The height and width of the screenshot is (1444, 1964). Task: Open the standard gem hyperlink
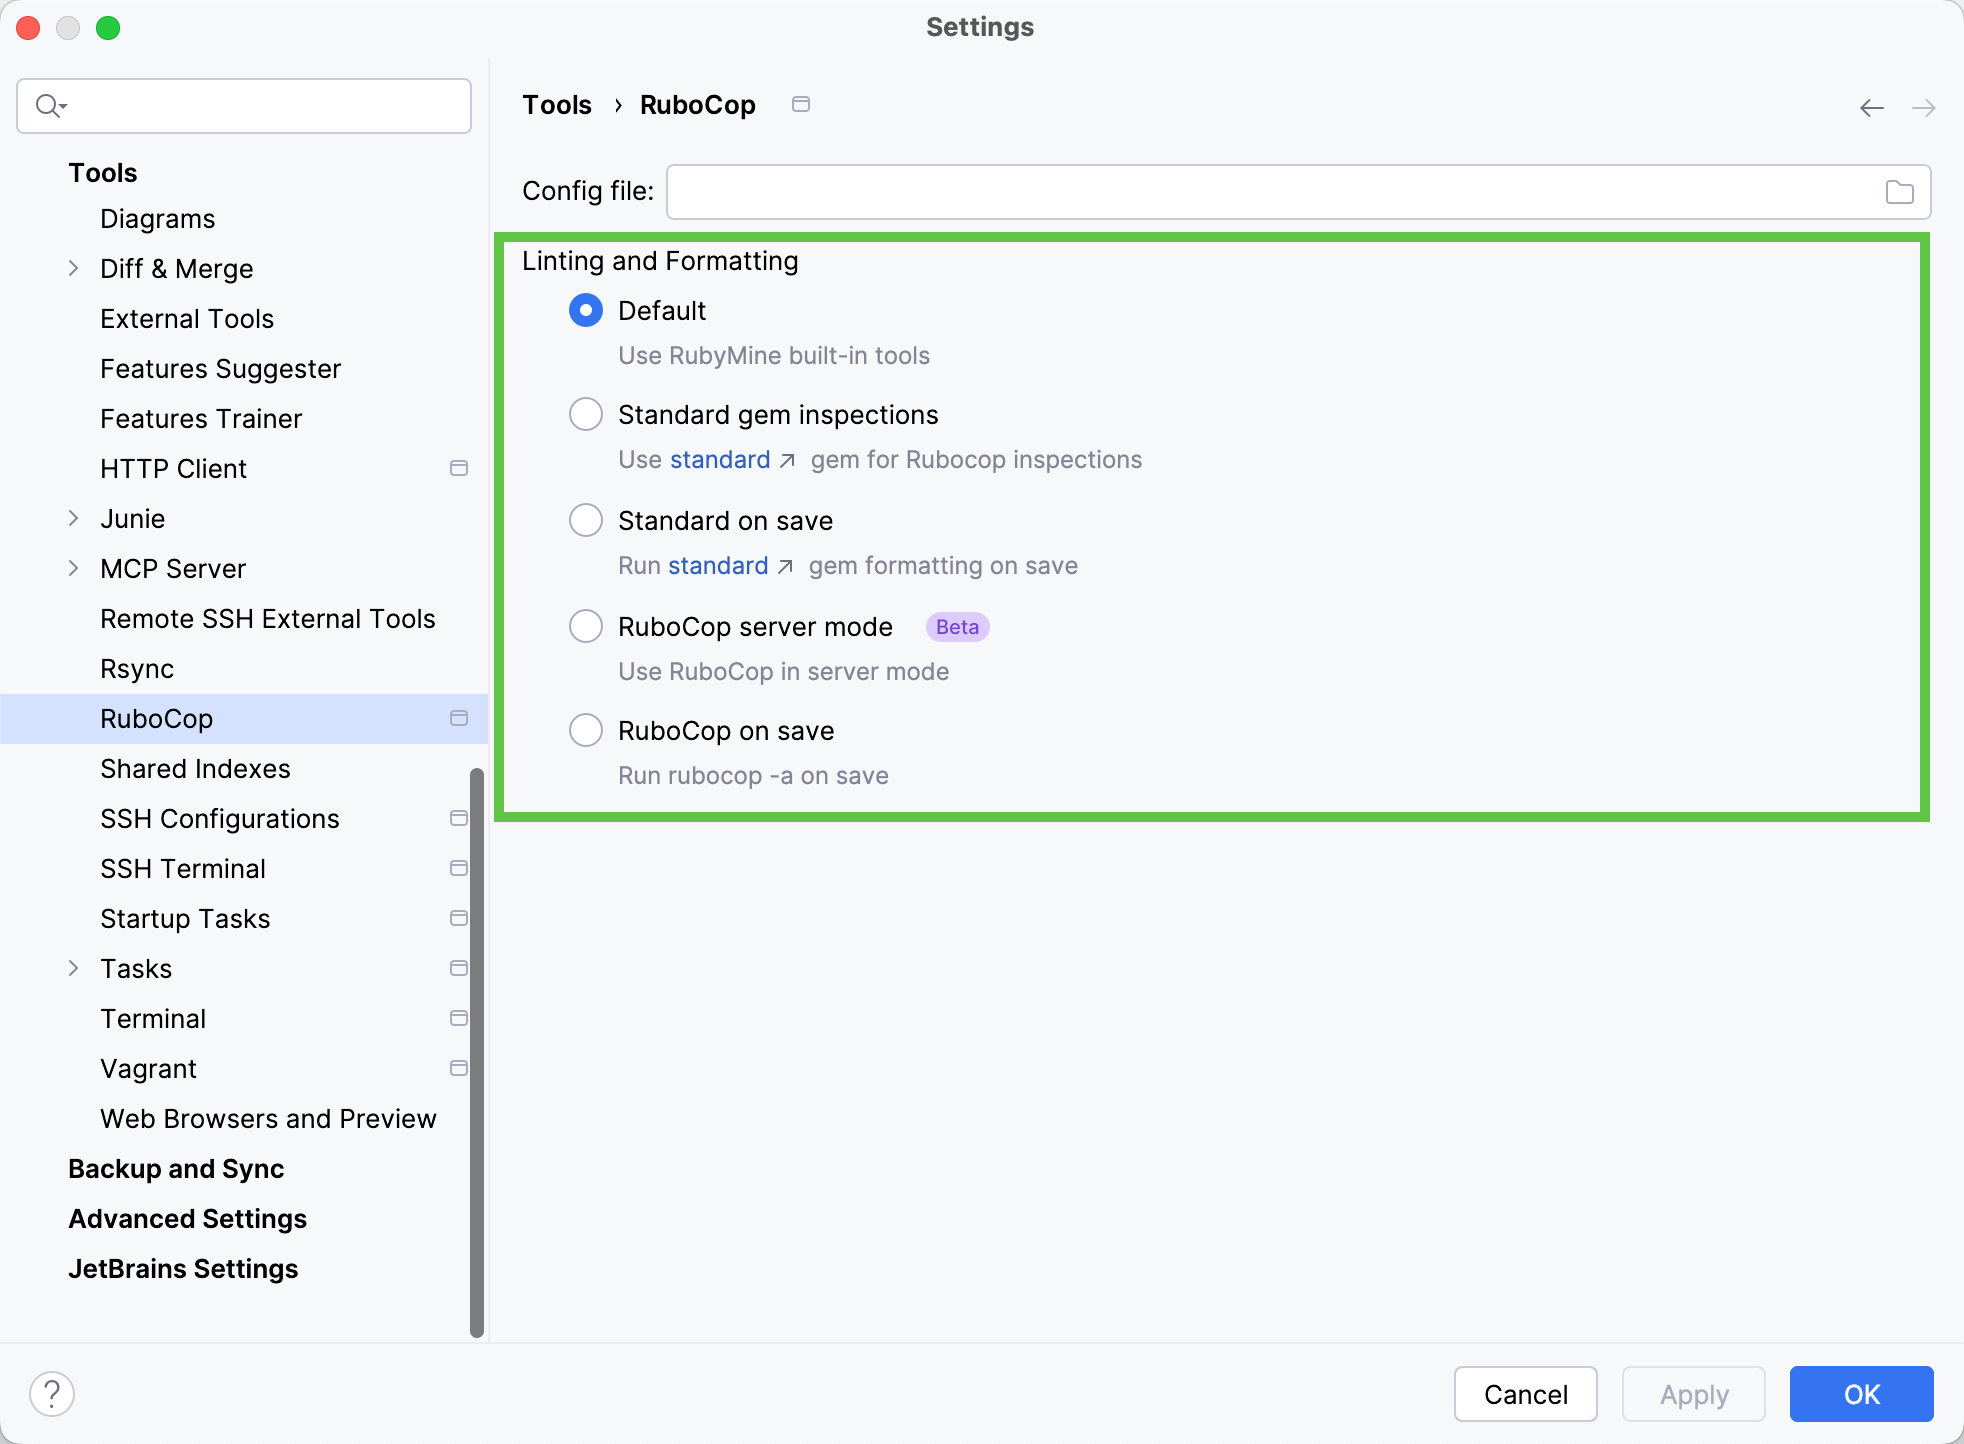(x=719, y=459)
